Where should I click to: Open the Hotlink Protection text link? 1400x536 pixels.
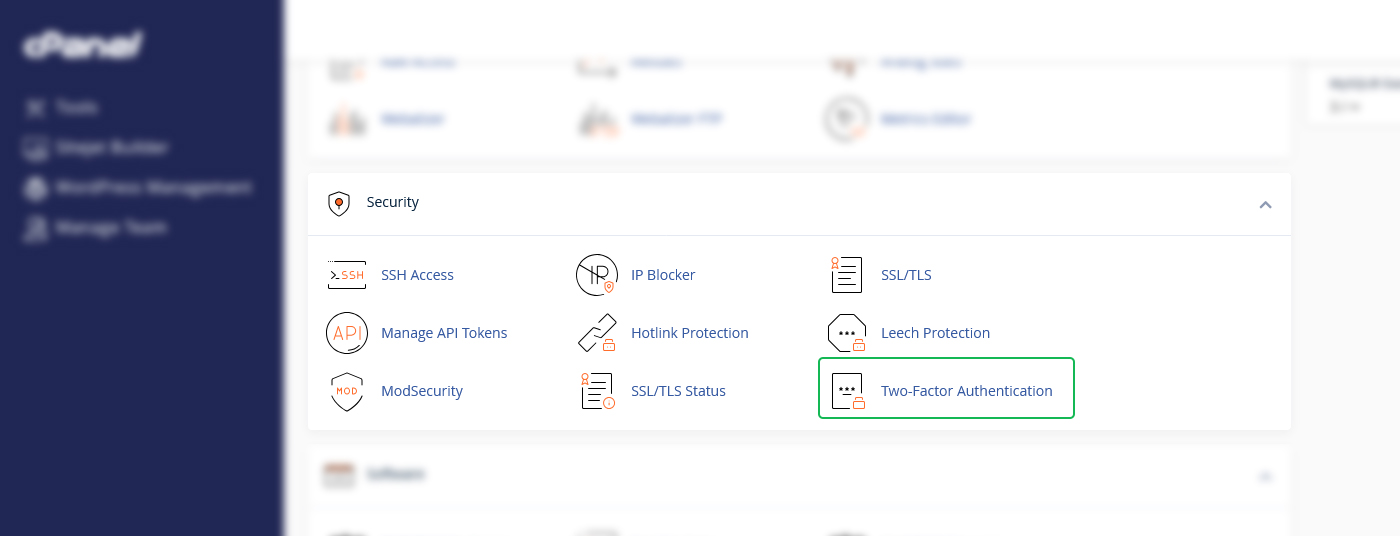pos(689,333)
